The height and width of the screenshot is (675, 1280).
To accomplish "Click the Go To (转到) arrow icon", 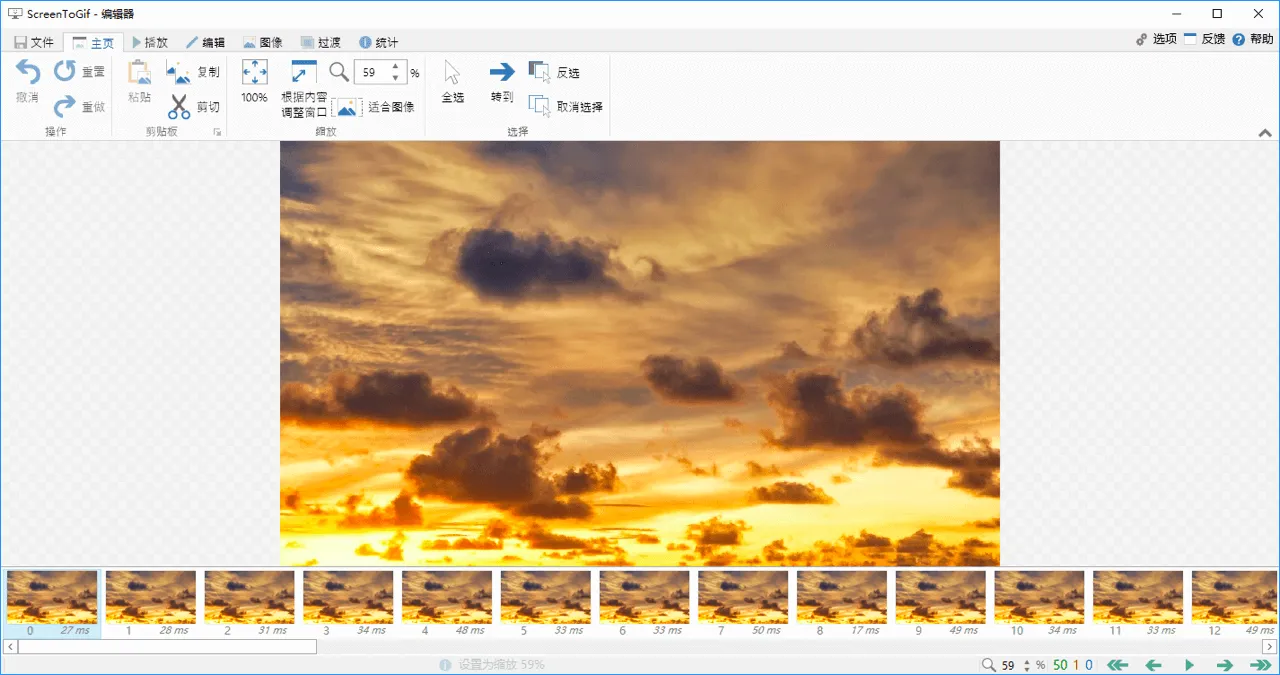I will point(501,72).
